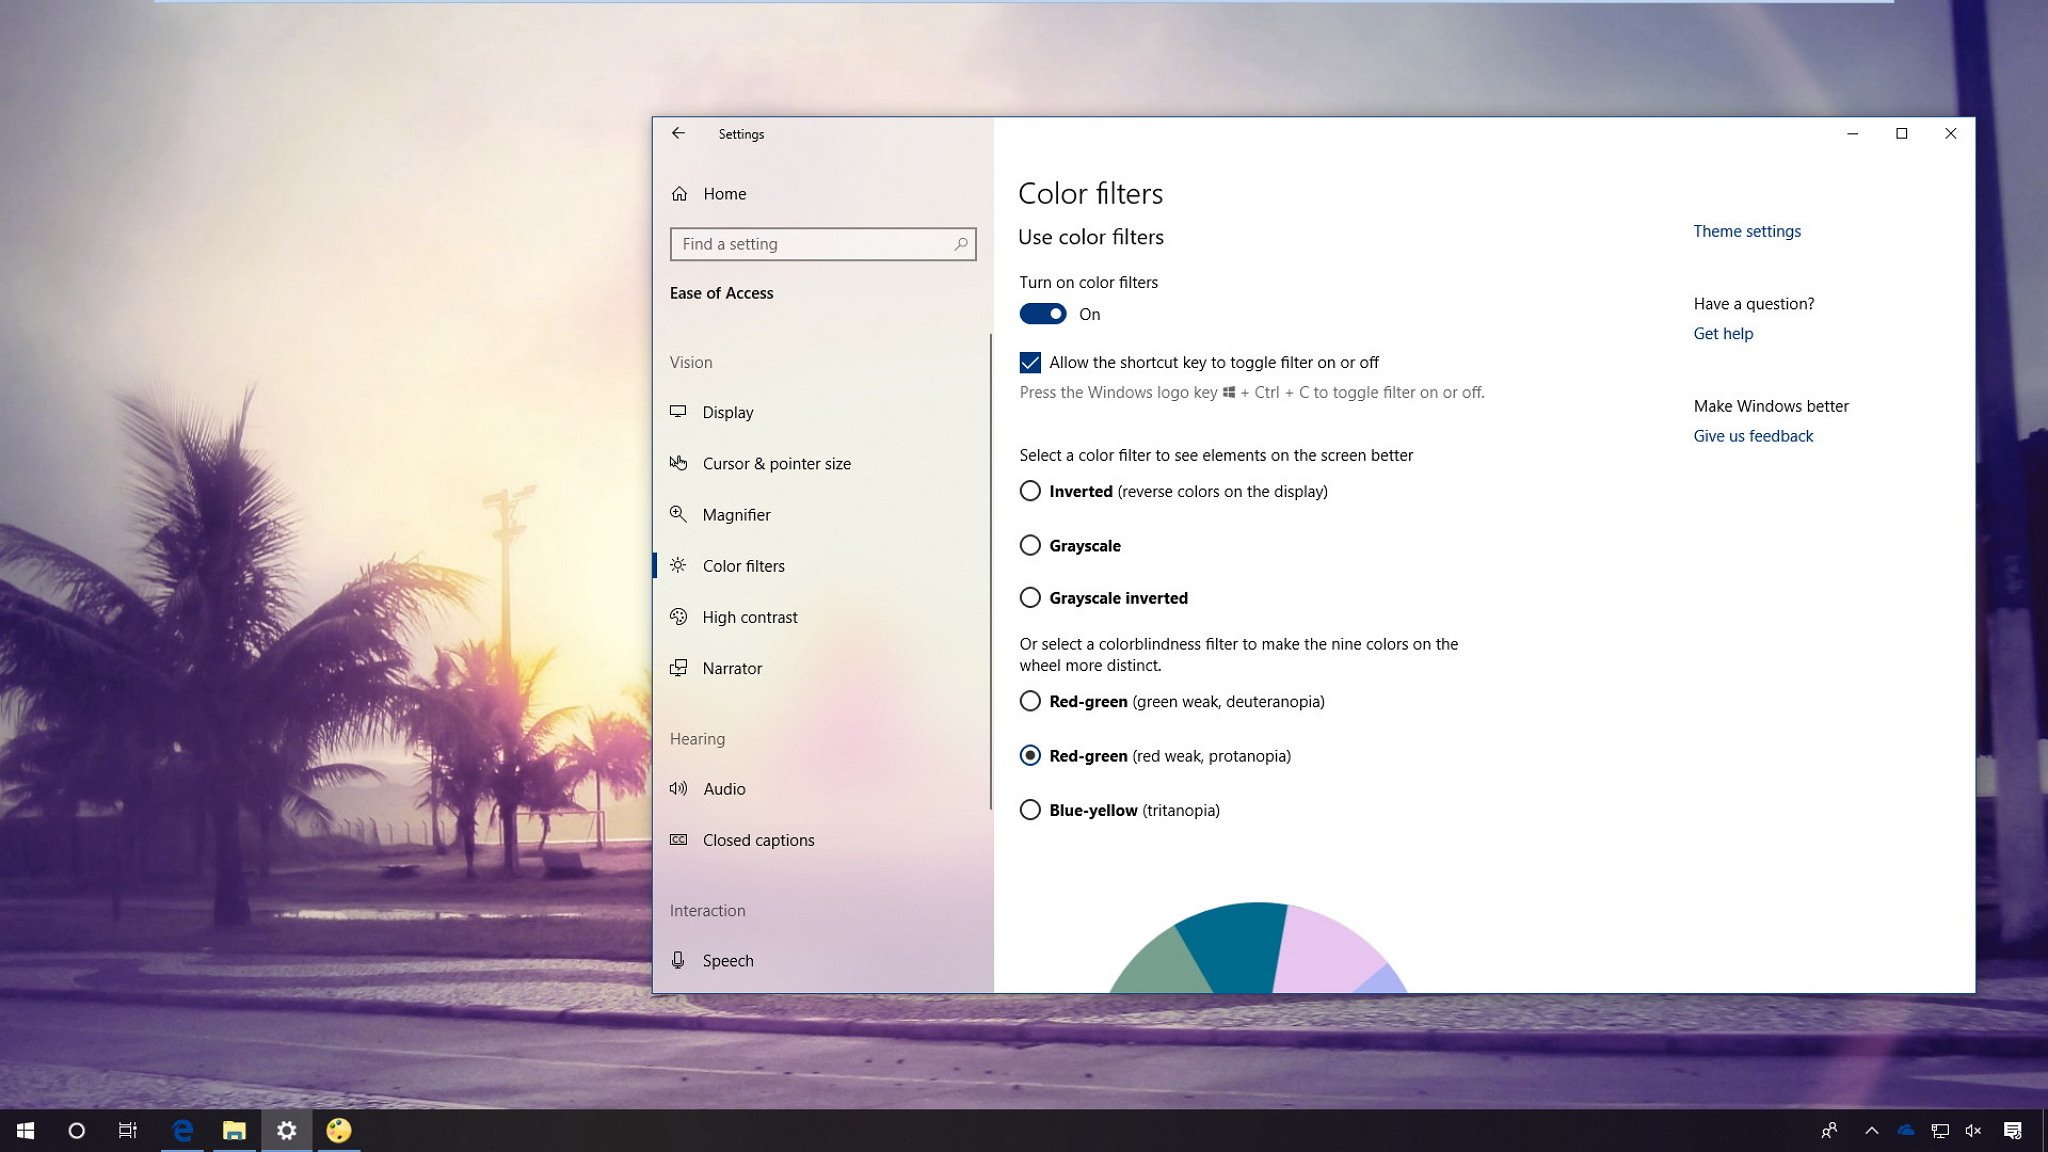Open Closed captions settings

click(760, 840)
